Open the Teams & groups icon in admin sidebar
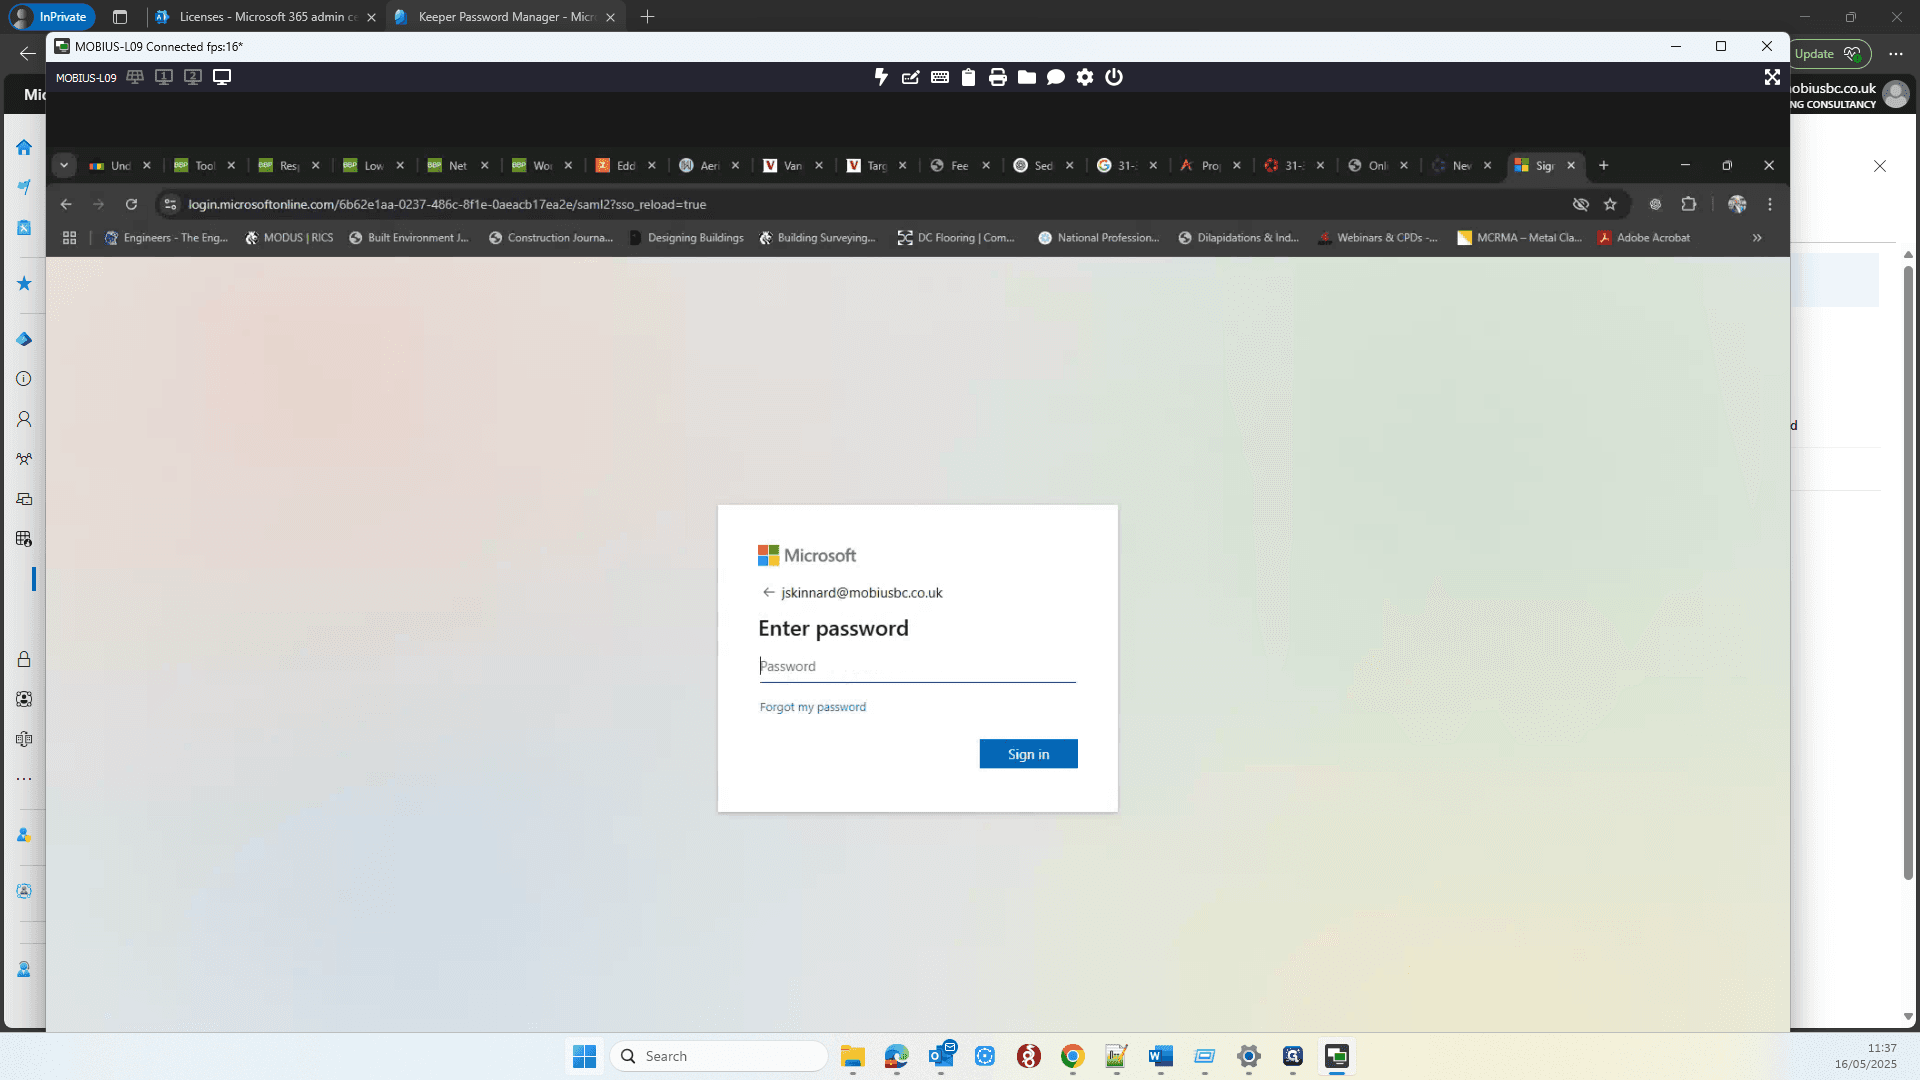 pyautogui.click(x=24, y=459)
